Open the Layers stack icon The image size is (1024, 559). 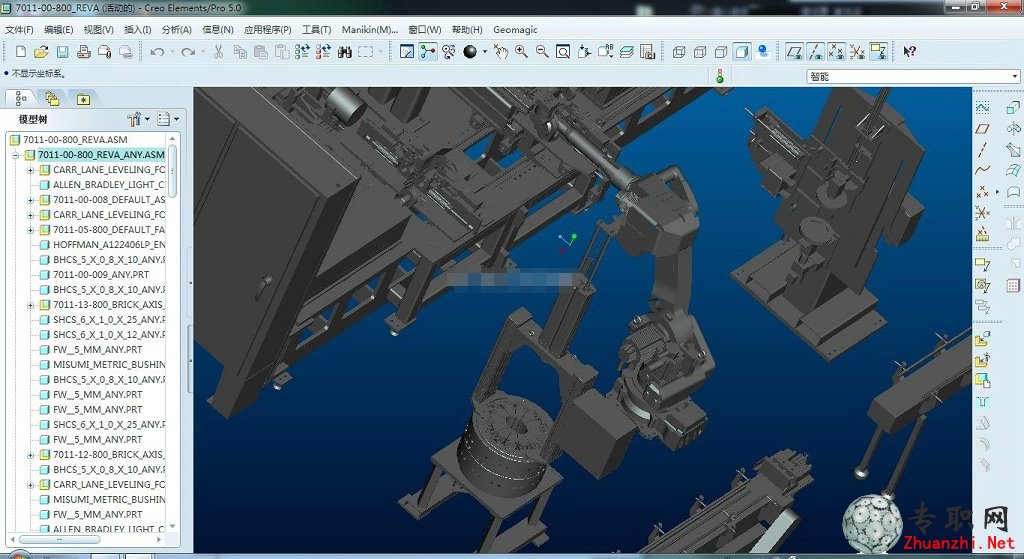(626, 52)
